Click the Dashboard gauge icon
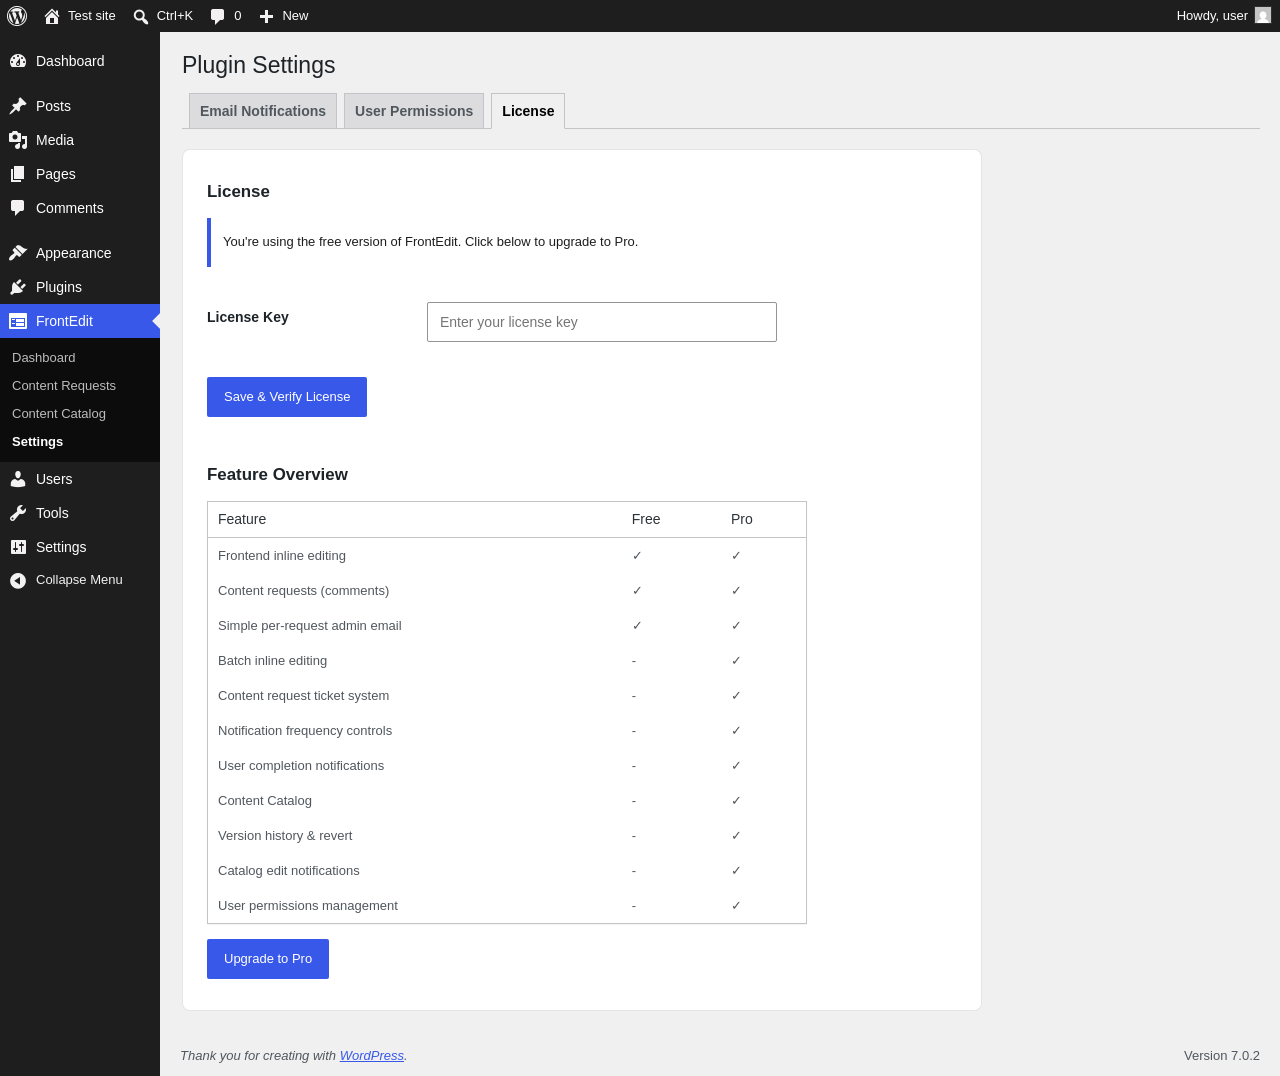 coord(18,61)
